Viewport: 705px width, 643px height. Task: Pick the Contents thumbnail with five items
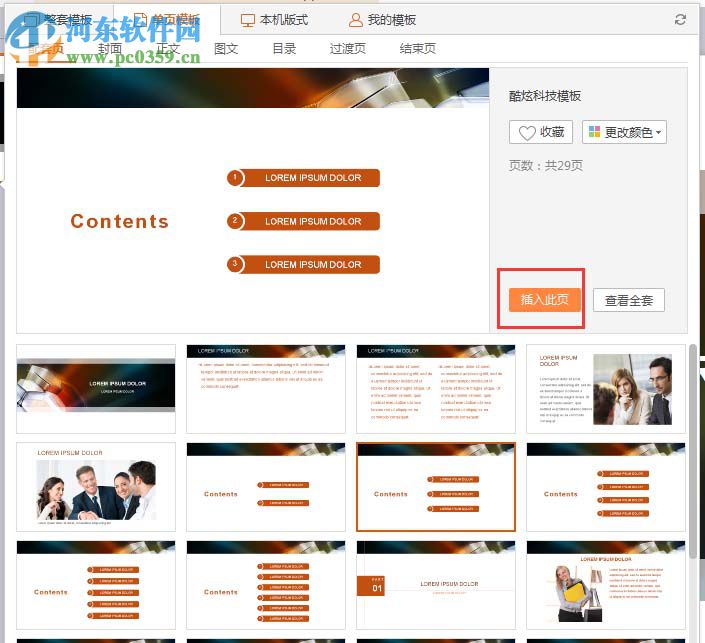point(96,585)
